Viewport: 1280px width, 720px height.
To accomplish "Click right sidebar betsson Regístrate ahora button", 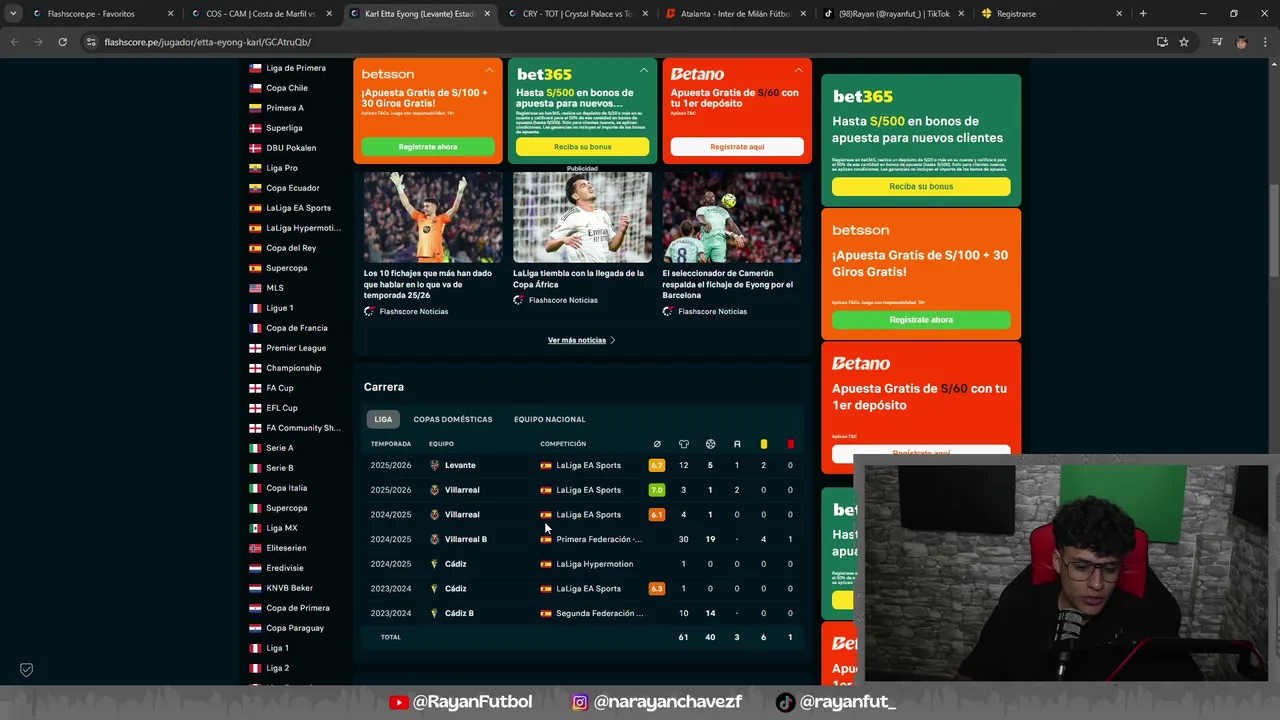I will click(x=921, y=320).
